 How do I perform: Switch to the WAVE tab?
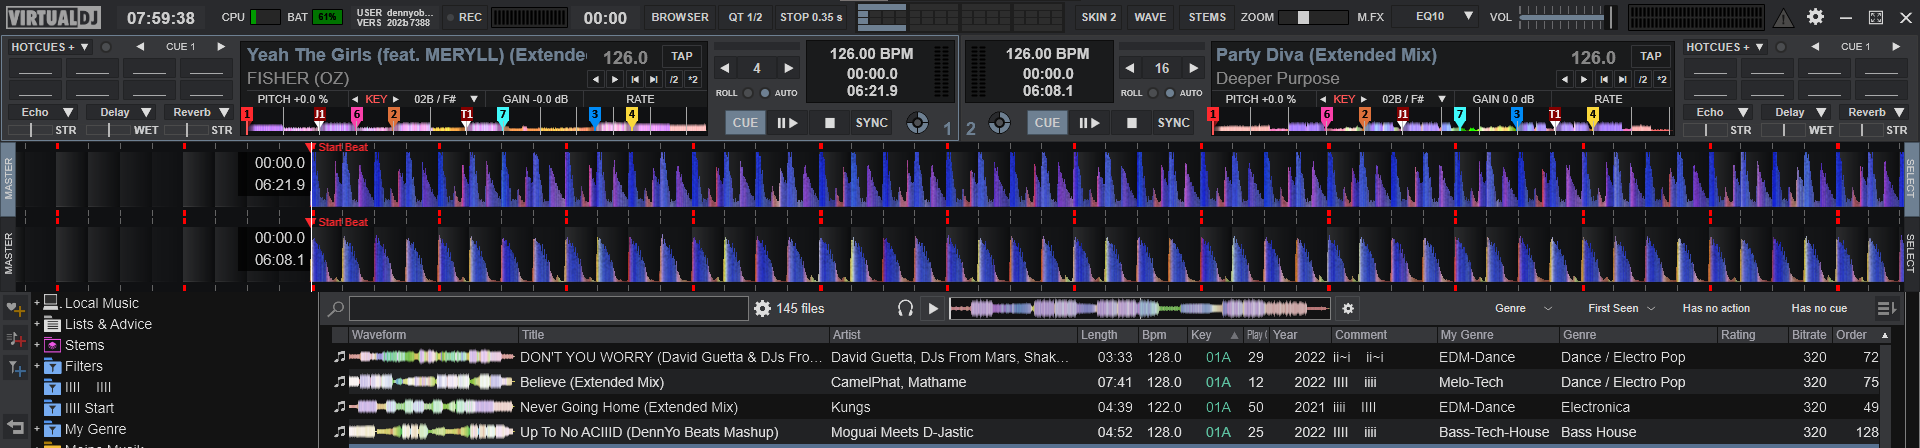(1150, 17)
